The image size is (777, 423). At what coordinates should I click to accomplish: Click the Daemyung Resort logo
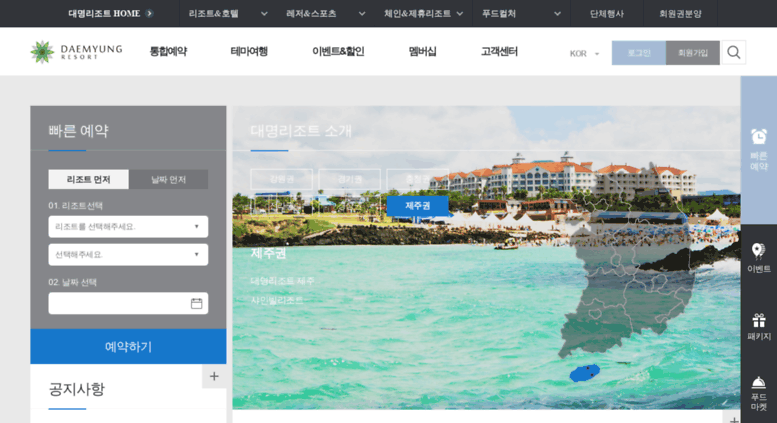point(76,52)
